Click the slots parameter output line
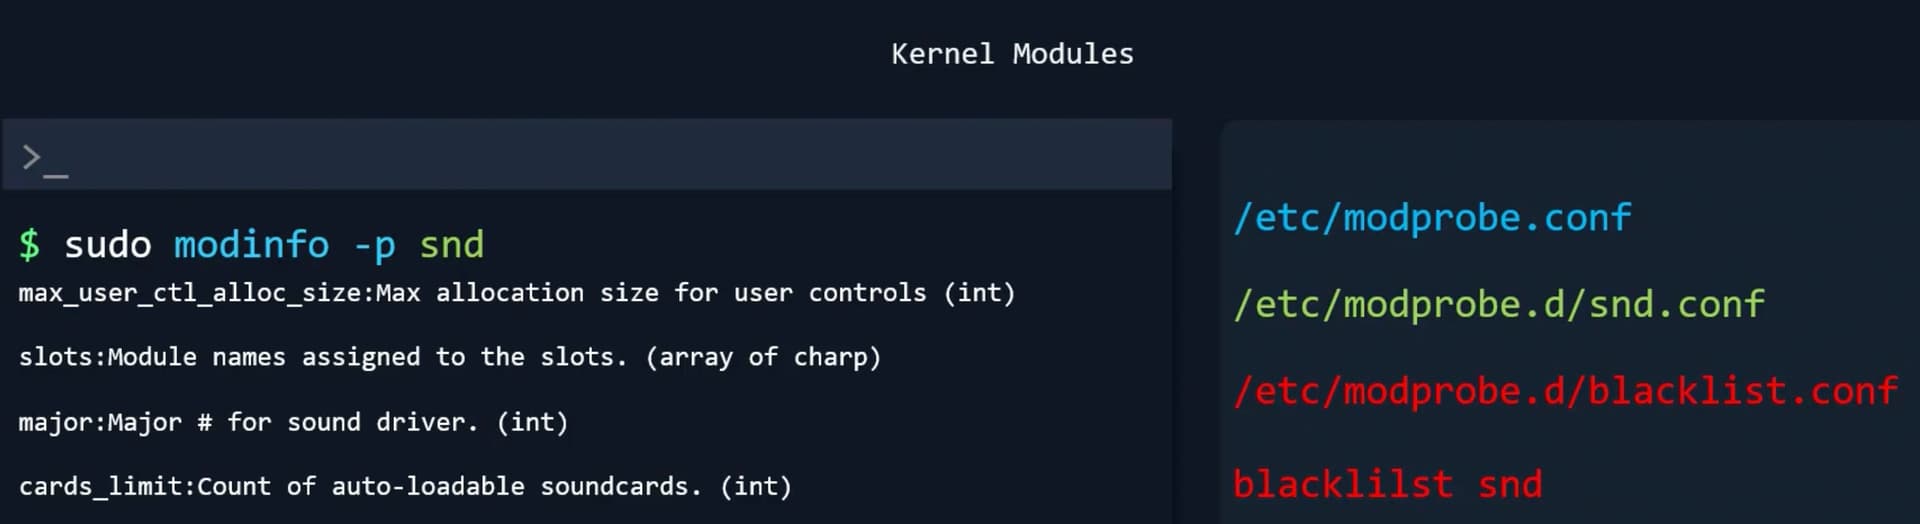Image resolution: width=1920 pixels, height=524 pixels. tap(449, 357)
